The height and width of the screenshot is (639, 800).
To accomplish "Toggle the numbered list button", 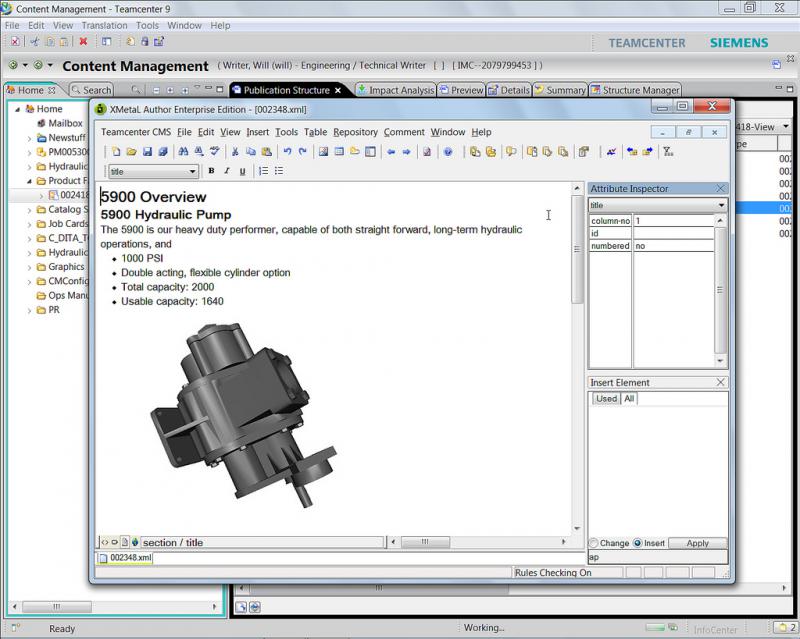I will click(x=263, y=171).
